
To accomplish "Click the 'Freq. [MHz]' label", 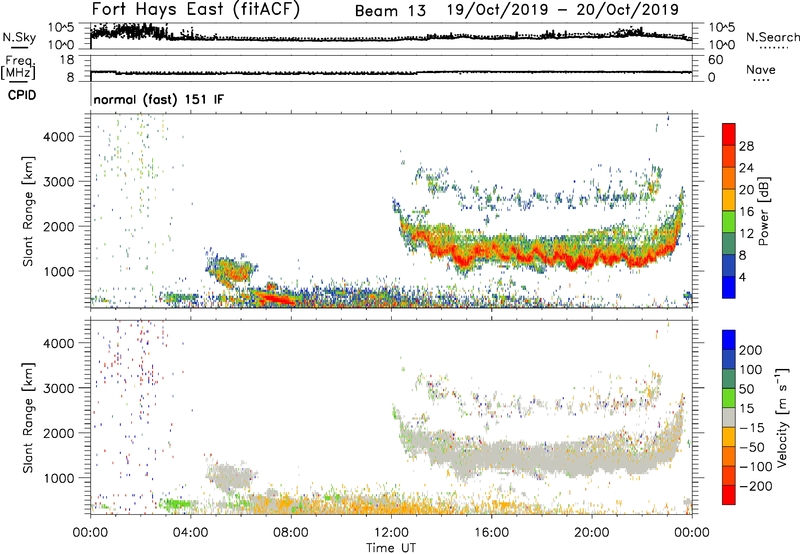I will tap(18, 67).
